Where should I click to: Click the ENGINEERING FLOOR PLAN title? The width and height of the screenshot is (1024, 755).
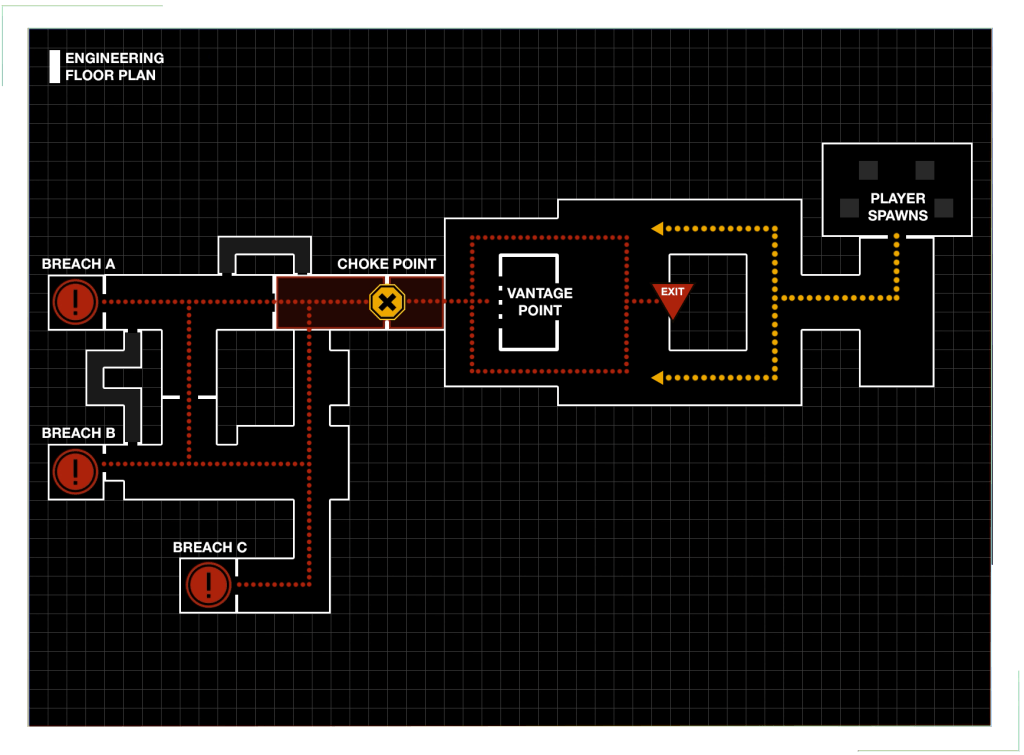click(x=114, y=67)
